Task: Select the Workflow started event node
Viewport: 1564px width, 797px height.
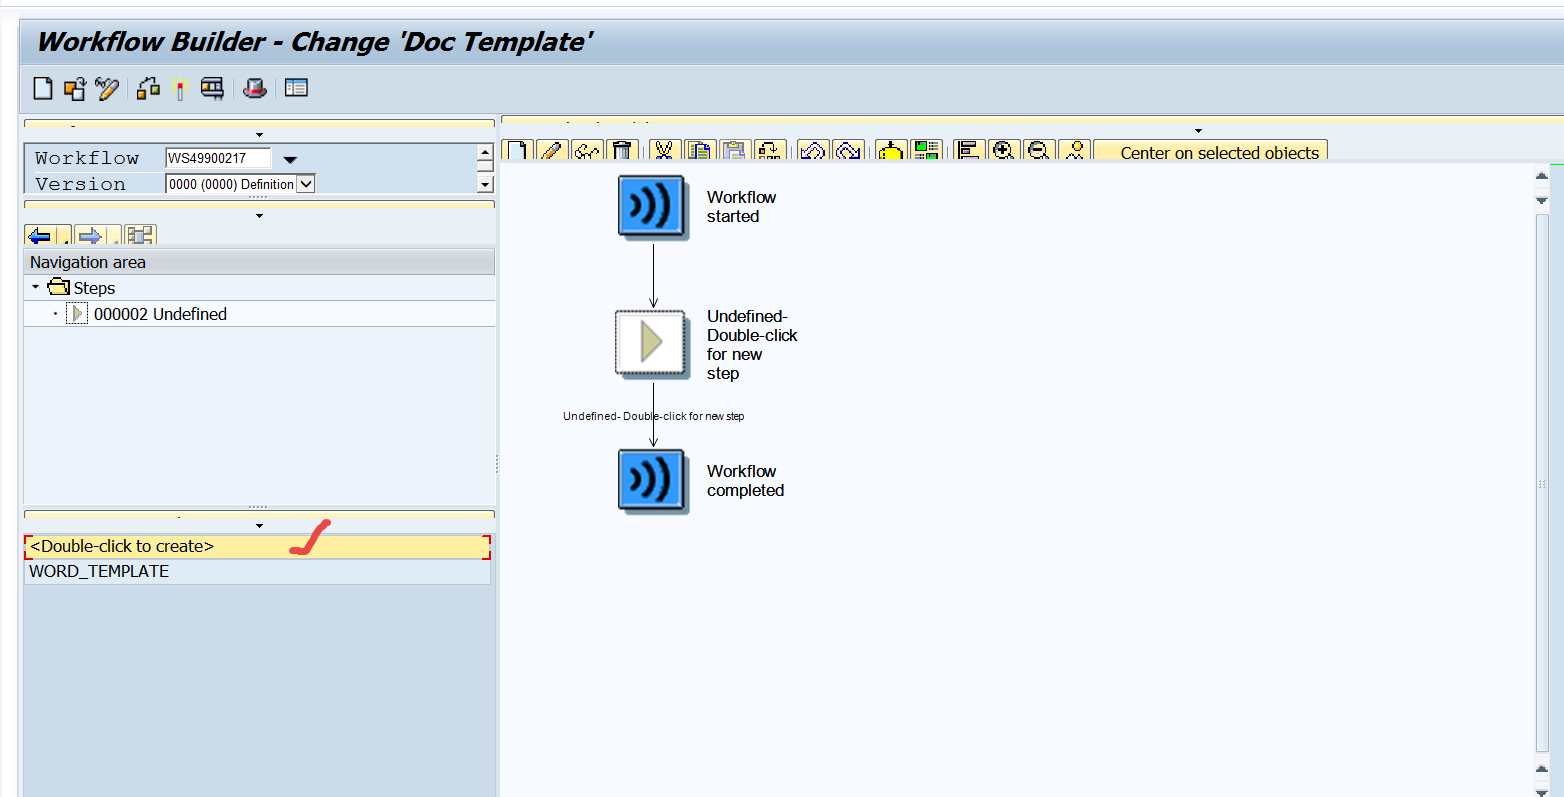Action: (x=652, y=206)
